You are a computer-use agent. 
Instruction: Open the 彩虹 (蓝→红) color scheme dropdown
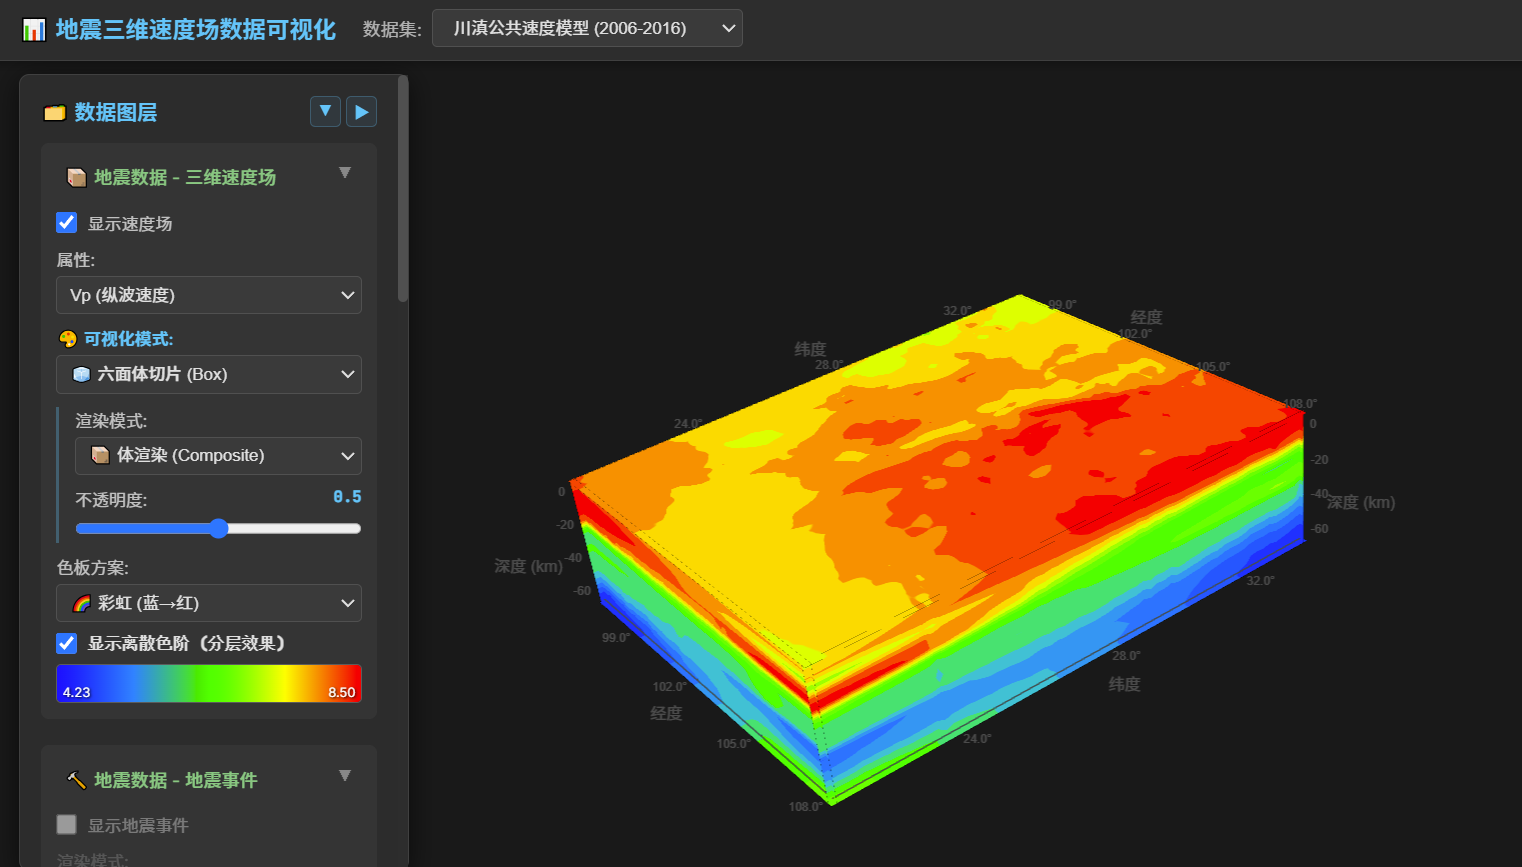point(209,603)
